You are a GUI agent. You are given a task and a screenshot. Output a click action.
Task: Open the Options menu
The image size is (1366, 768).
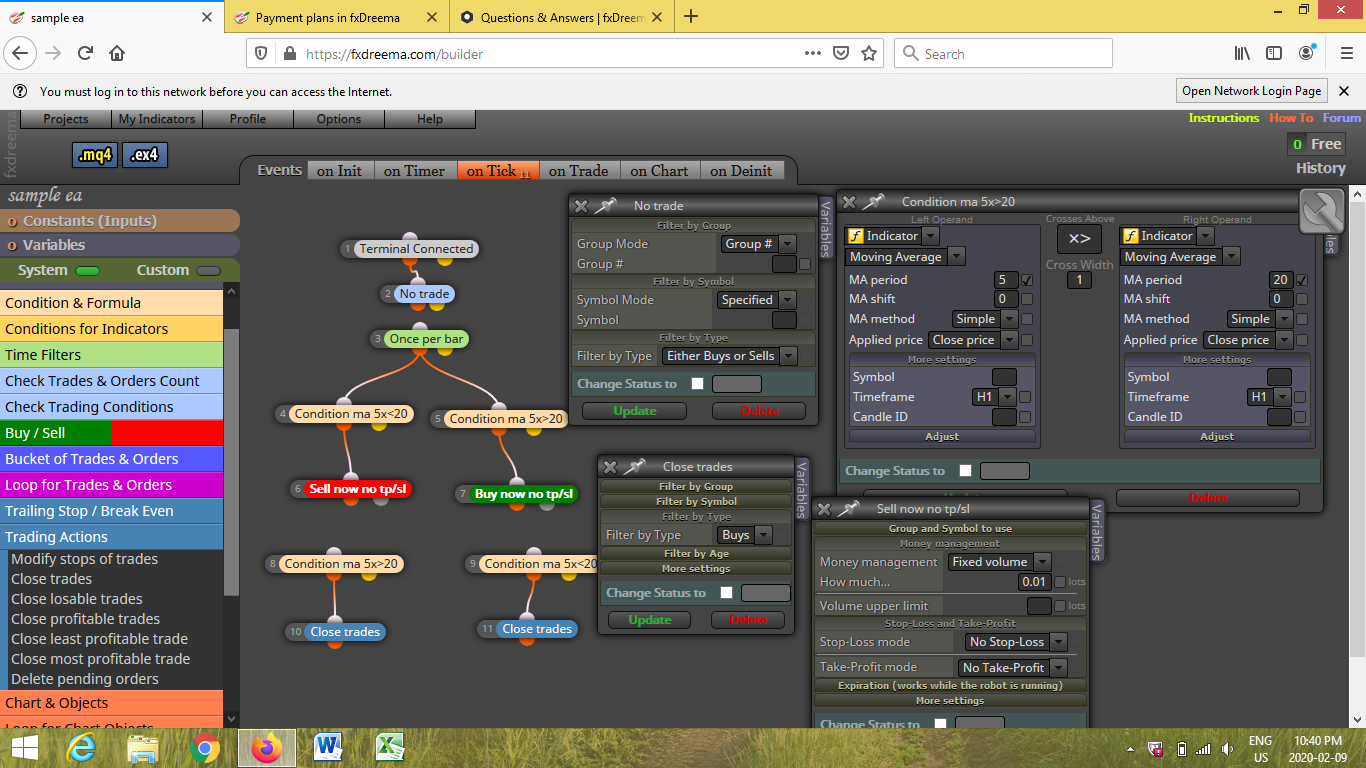point(339,119)
